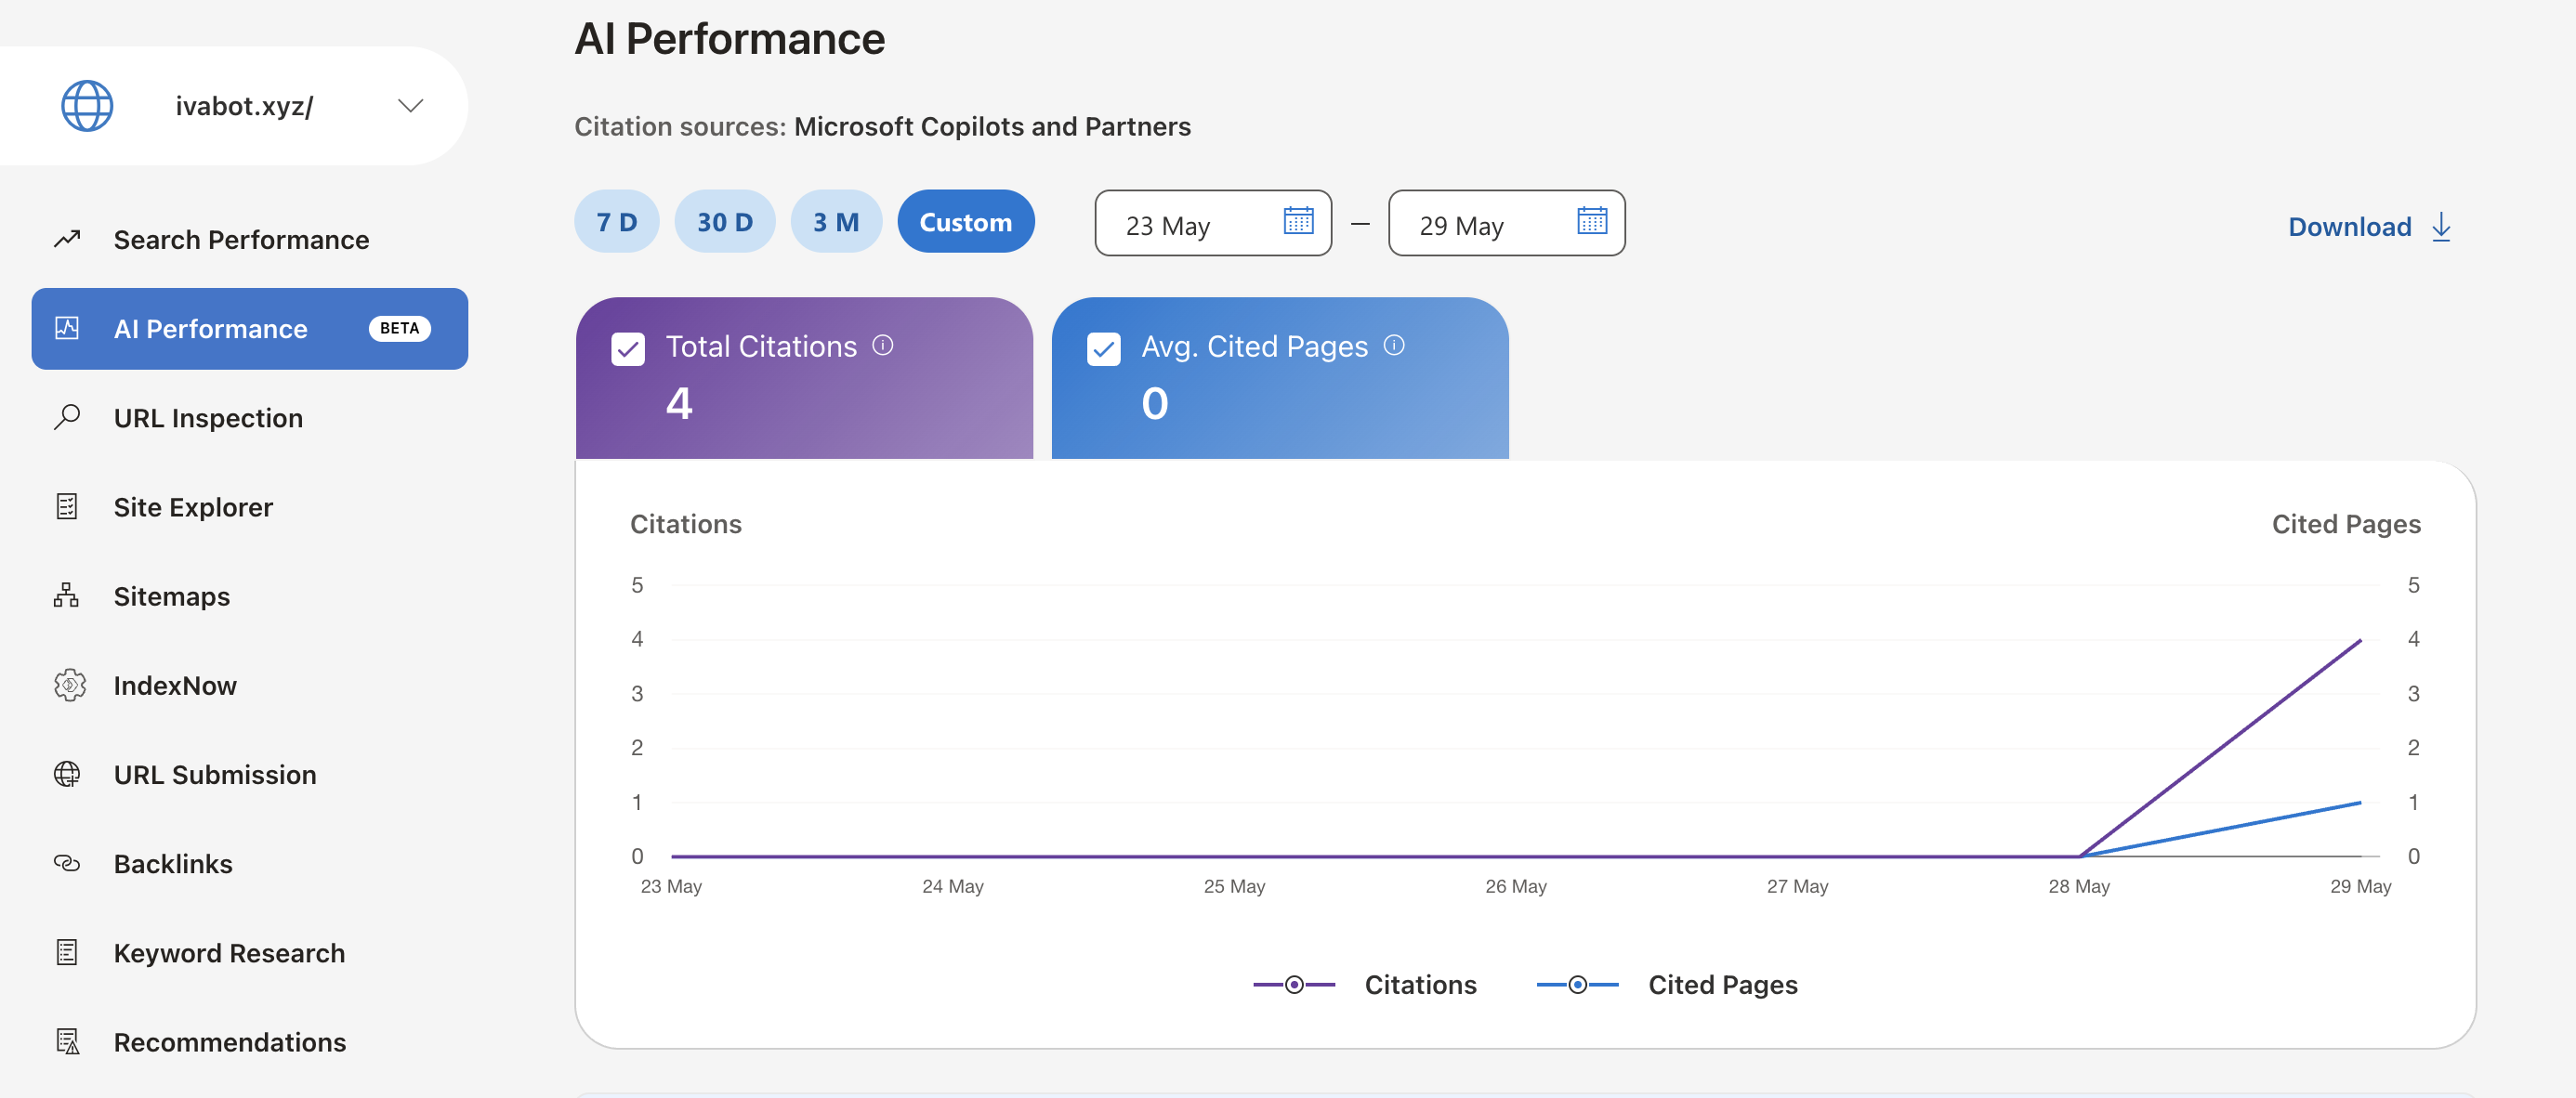Click the Avg. Cited Pages value 0
This screenshot has width=2576, height=1098.
1155,403
